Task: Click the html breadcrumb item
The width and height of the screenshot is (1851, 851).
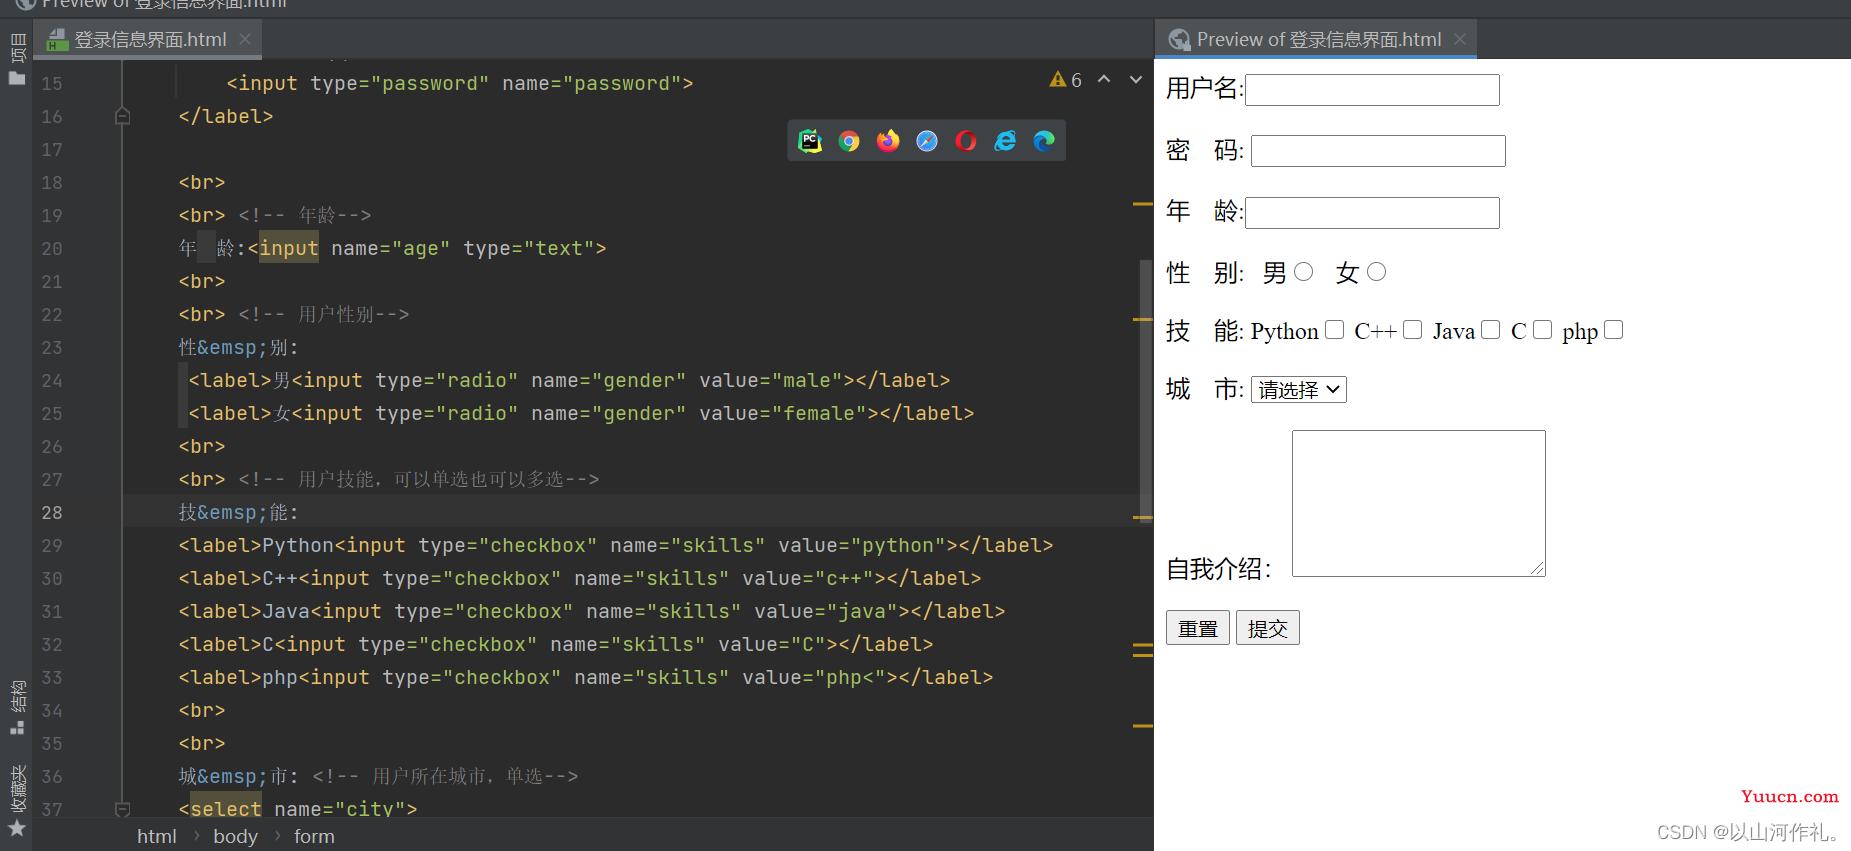Action: coord(157,837)
